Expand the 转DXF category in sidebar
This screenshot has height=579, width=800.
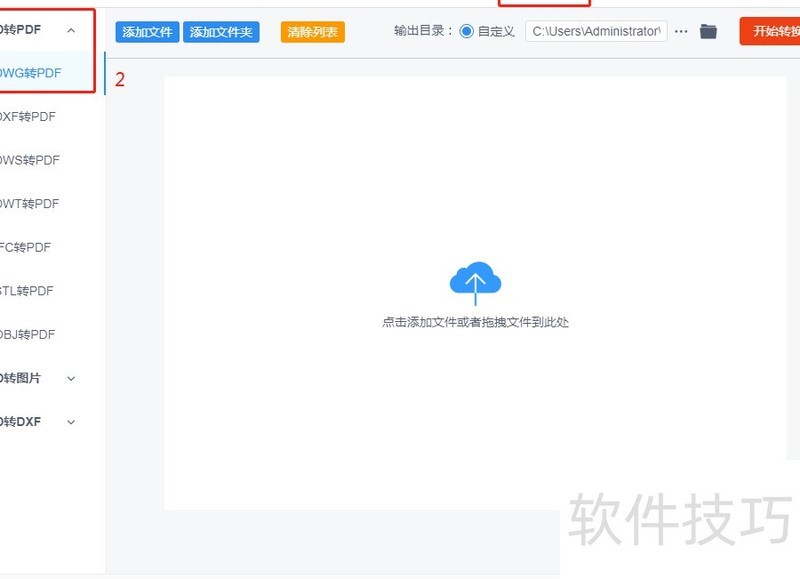click(x=69, y=421)
